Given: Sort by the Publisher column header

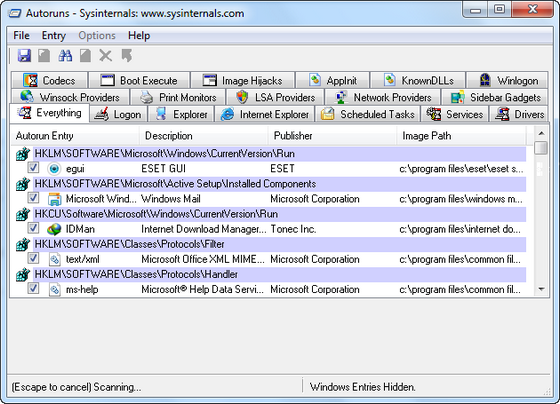Looking at the screenshot, I should point(332,136).
